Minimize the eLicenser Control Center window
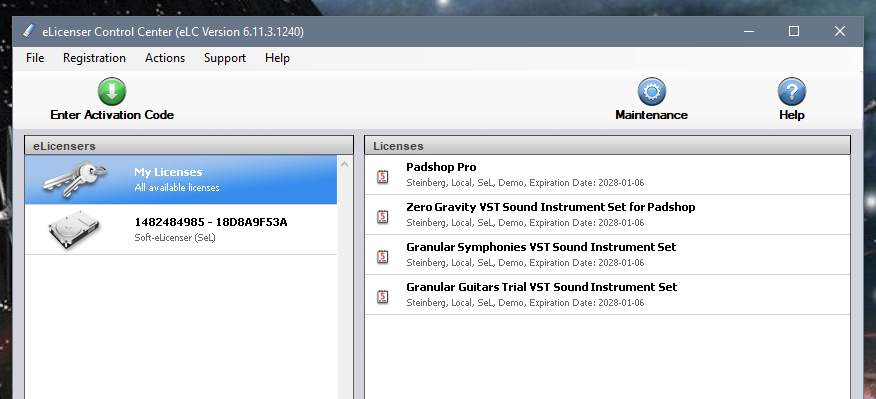The image size is (876, 399). (x=749, y=31)
